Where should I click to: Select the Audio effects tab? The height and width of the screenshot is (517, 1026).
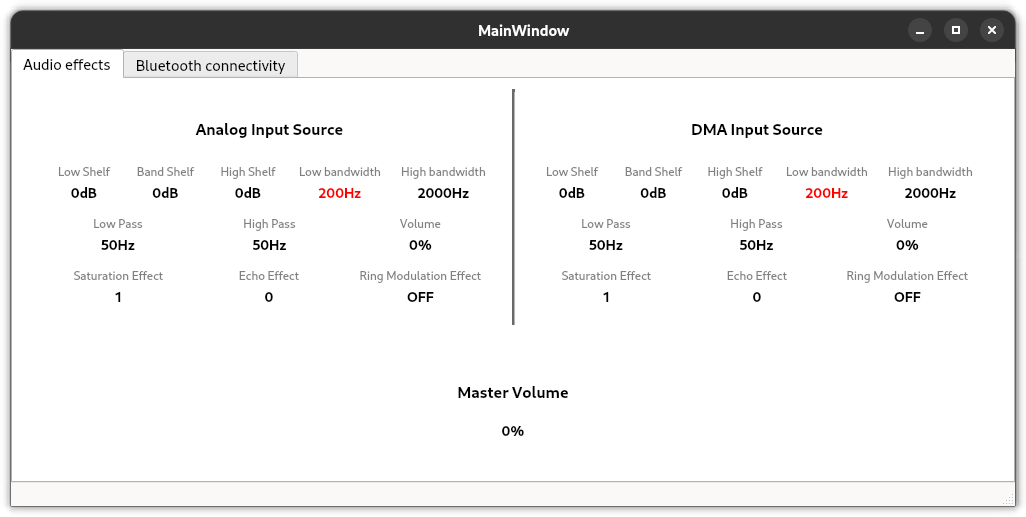pos(67,64)
